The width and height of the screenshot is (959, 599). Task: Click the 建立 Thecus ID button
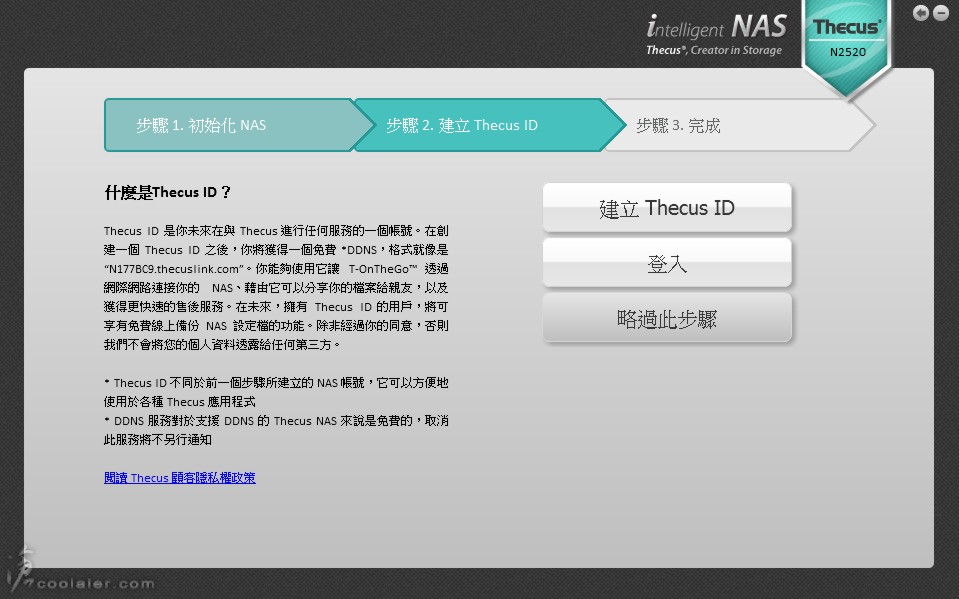(x=667, y=208)
